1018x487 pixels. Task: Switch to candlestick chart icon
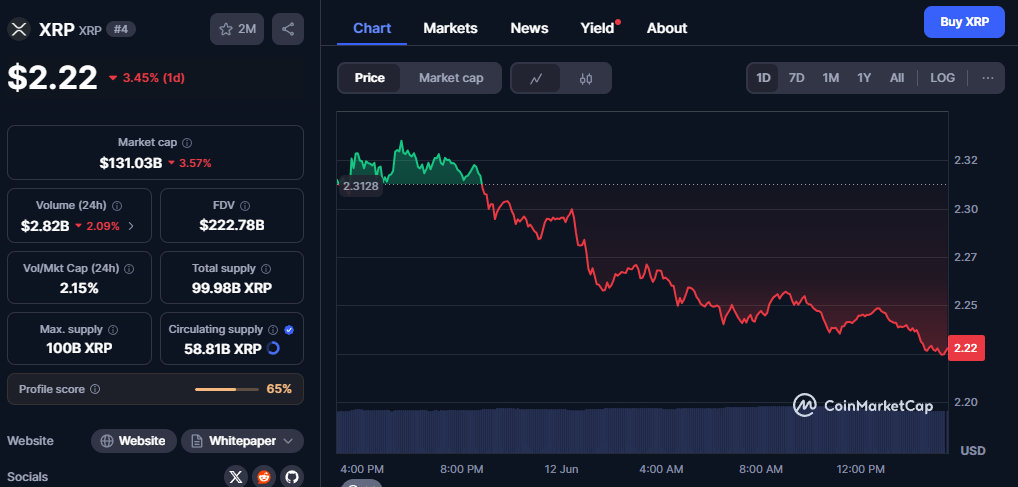pyautogui.click(x=586, y=79)
